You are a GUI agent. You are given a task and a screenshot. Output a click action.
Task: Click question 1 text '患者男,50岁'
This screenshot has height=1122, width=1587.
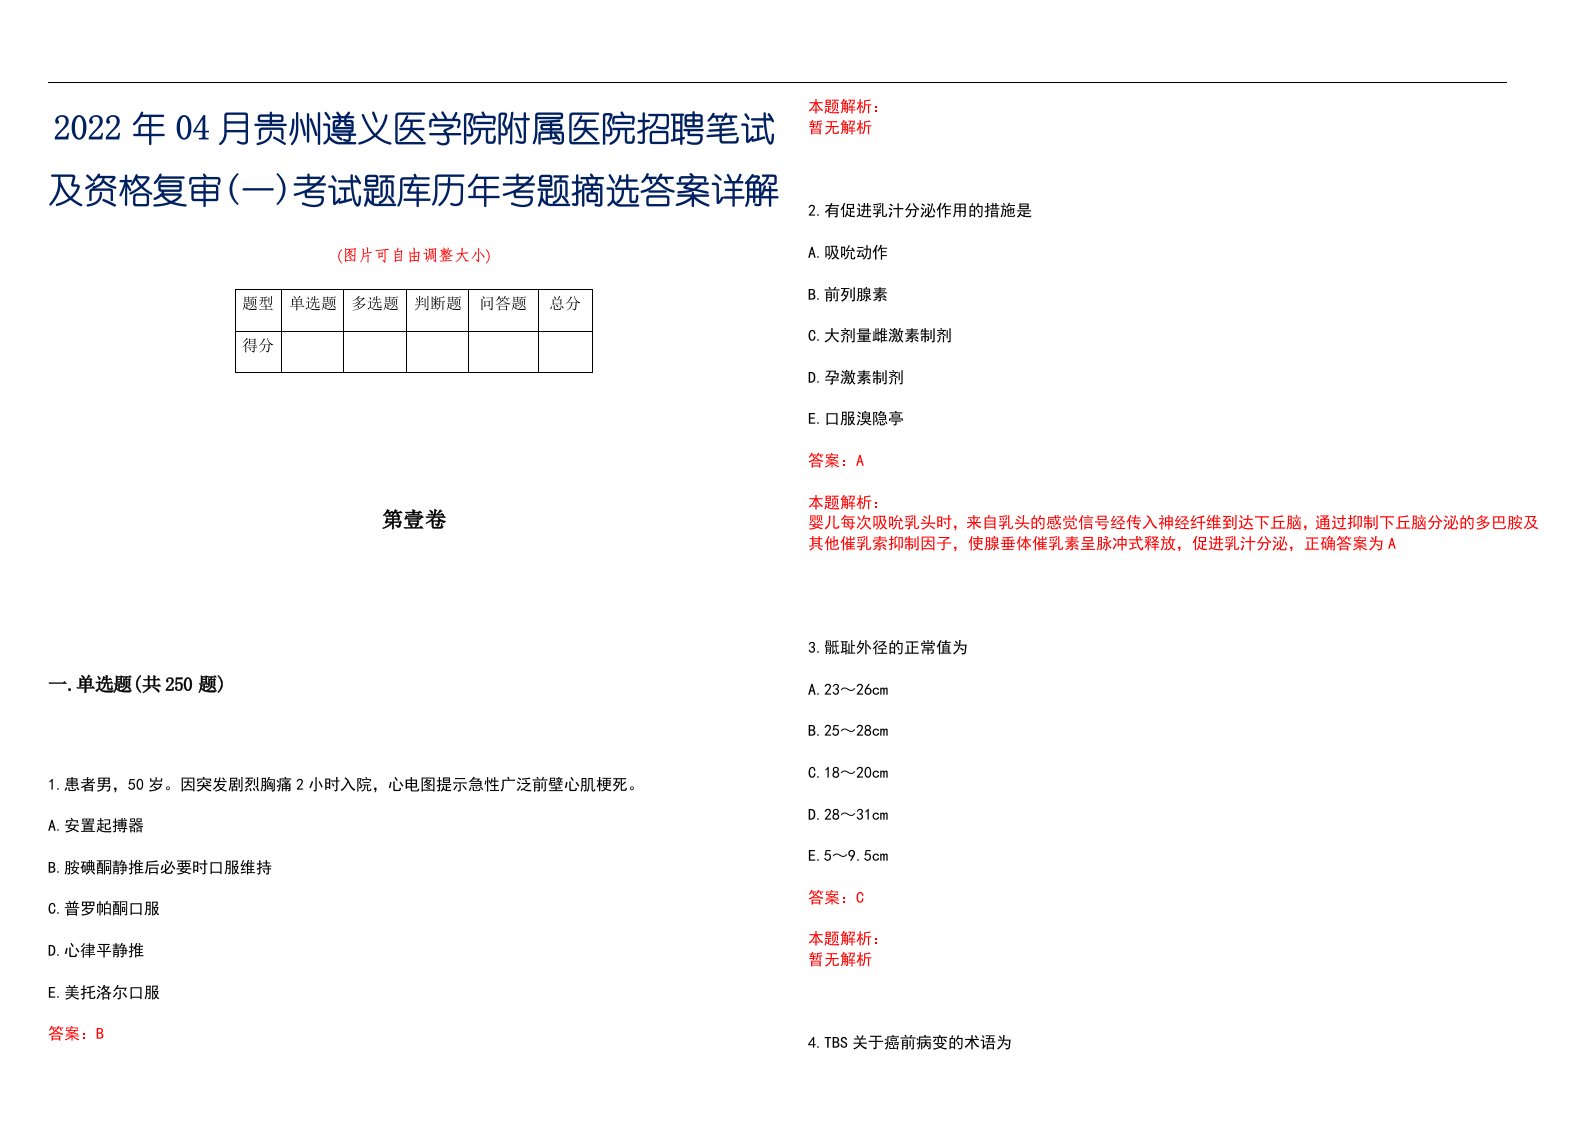343,785
